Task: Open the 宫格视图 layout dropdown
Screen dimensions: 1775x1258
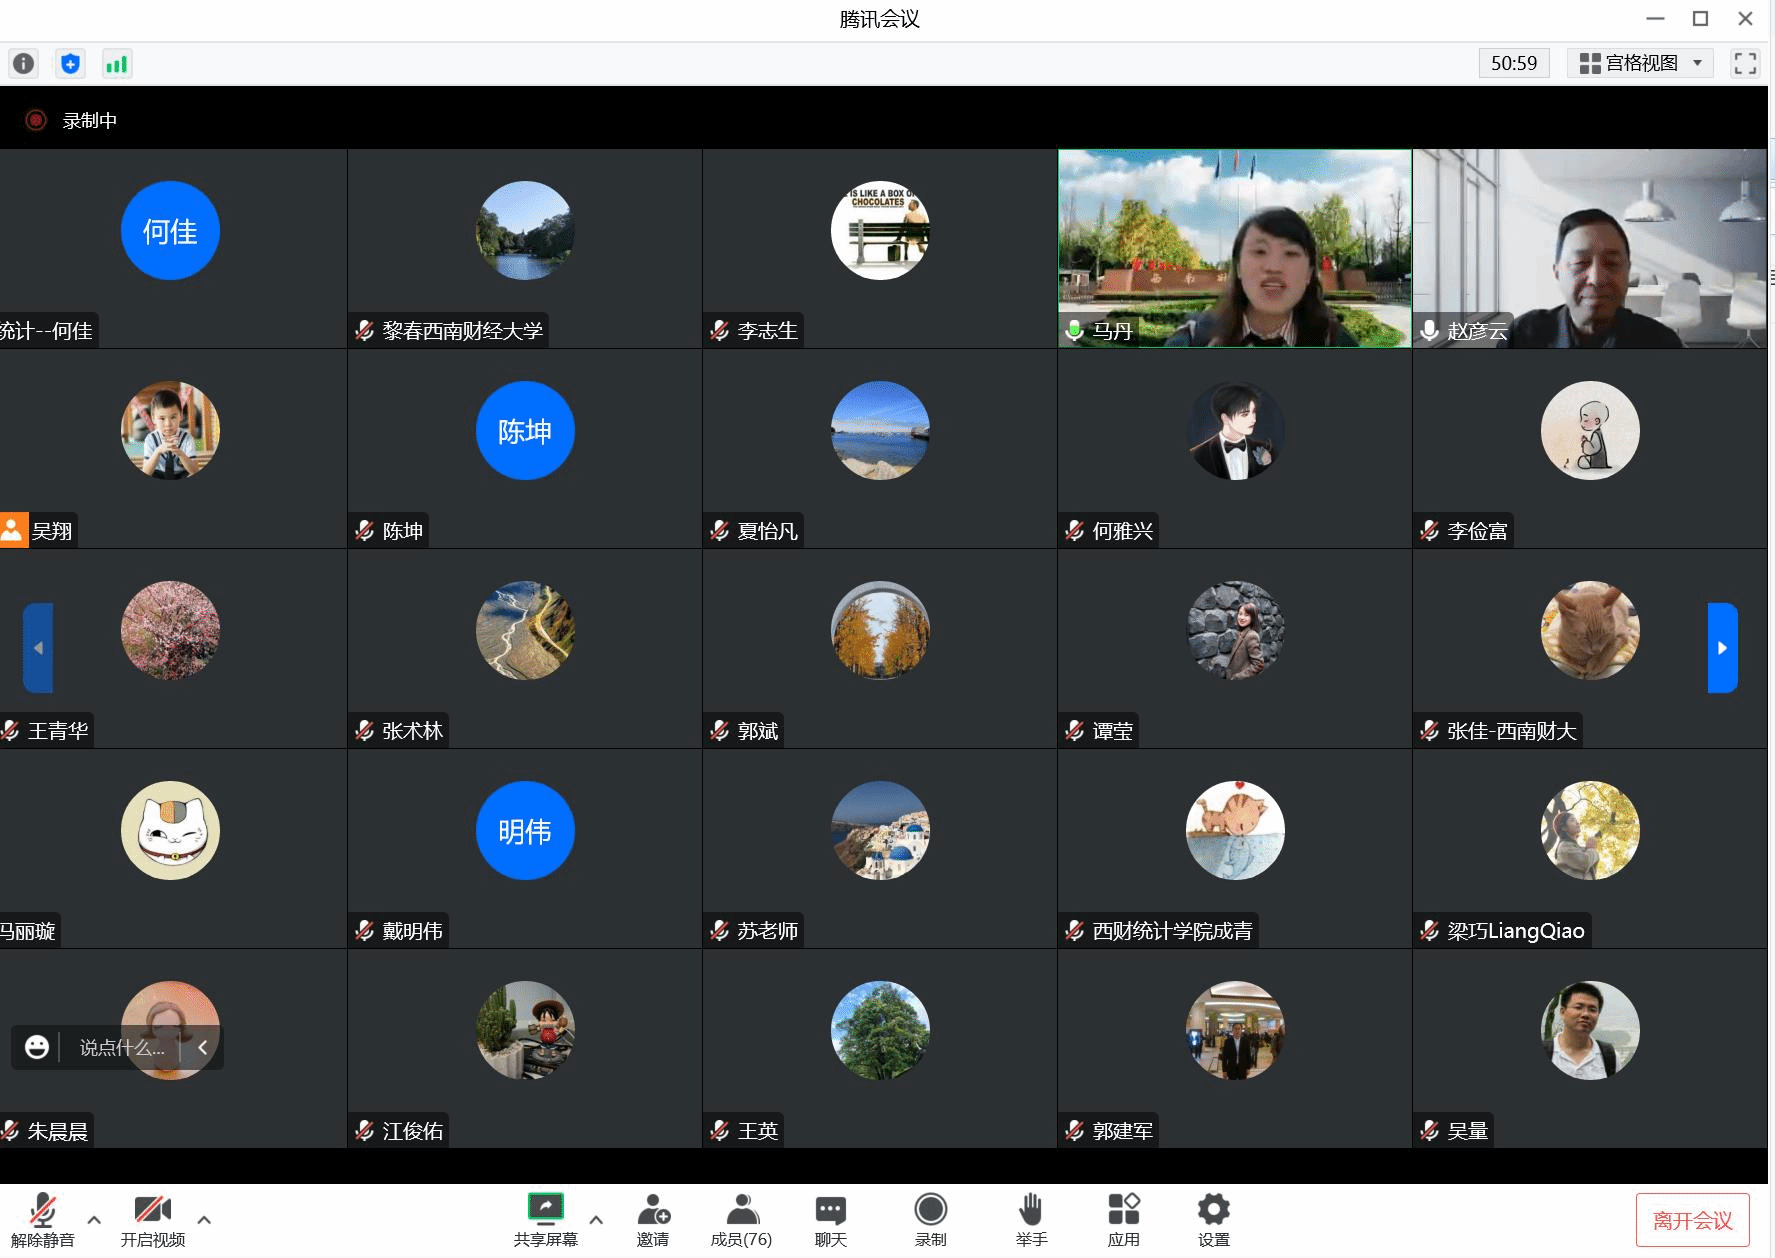Action: pos(1640,63)
